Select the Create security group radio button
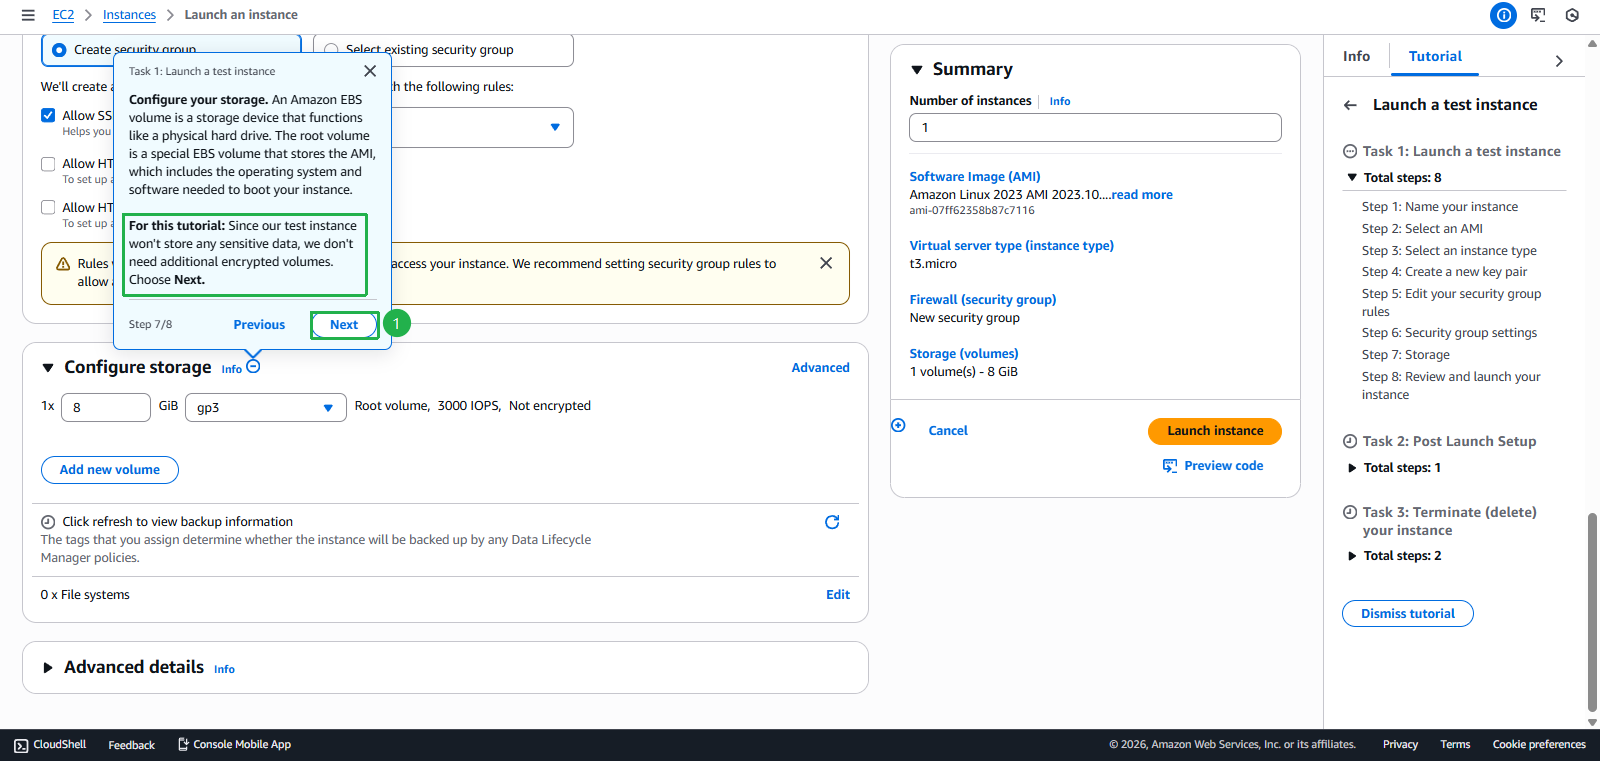 coord(59,50)
